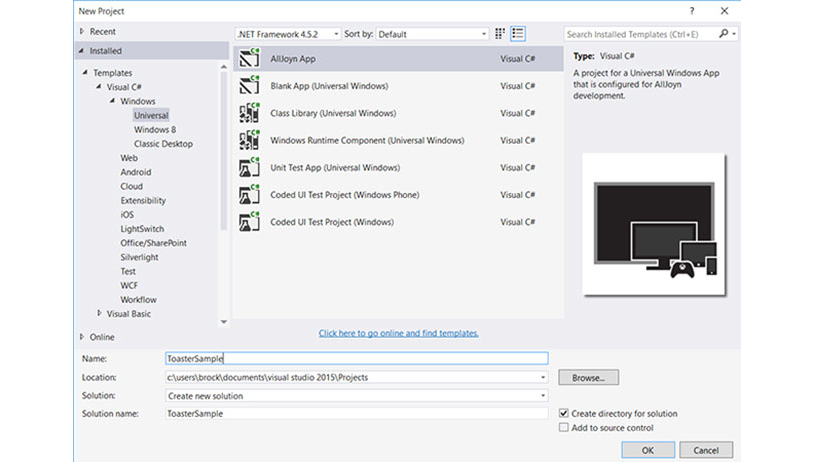Select the Test category
The height and width of the screenshot is (462, 814).
[x=128, y=271]
